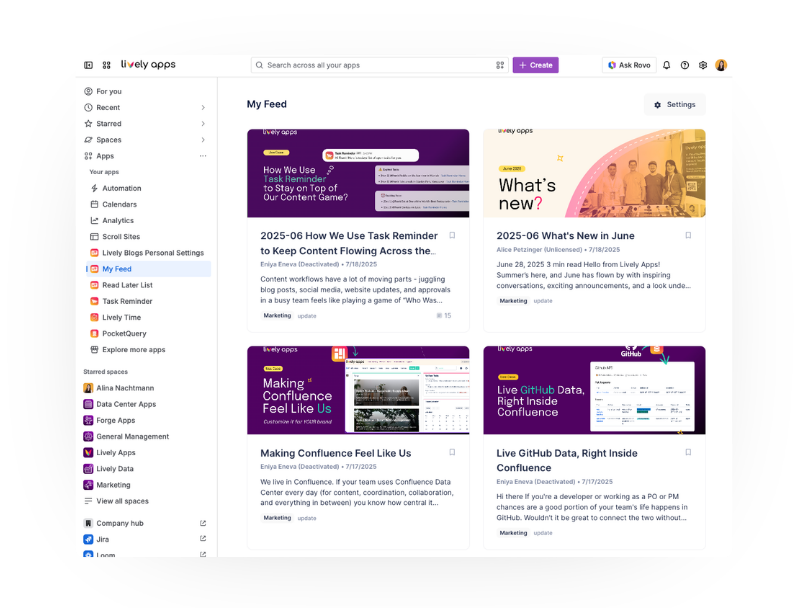Viewport: 803px width, 608px height.
Task: Click the View all spaces list icon
Action: coord(88,501)
